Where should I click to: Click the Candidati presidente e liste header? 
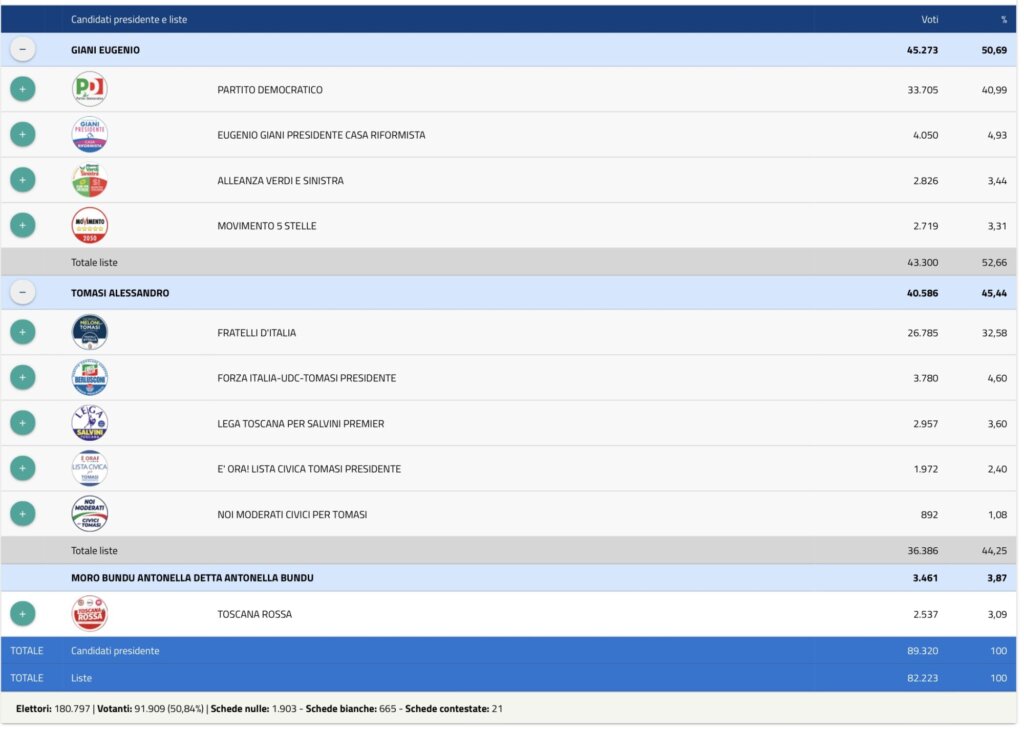point(129,19)
